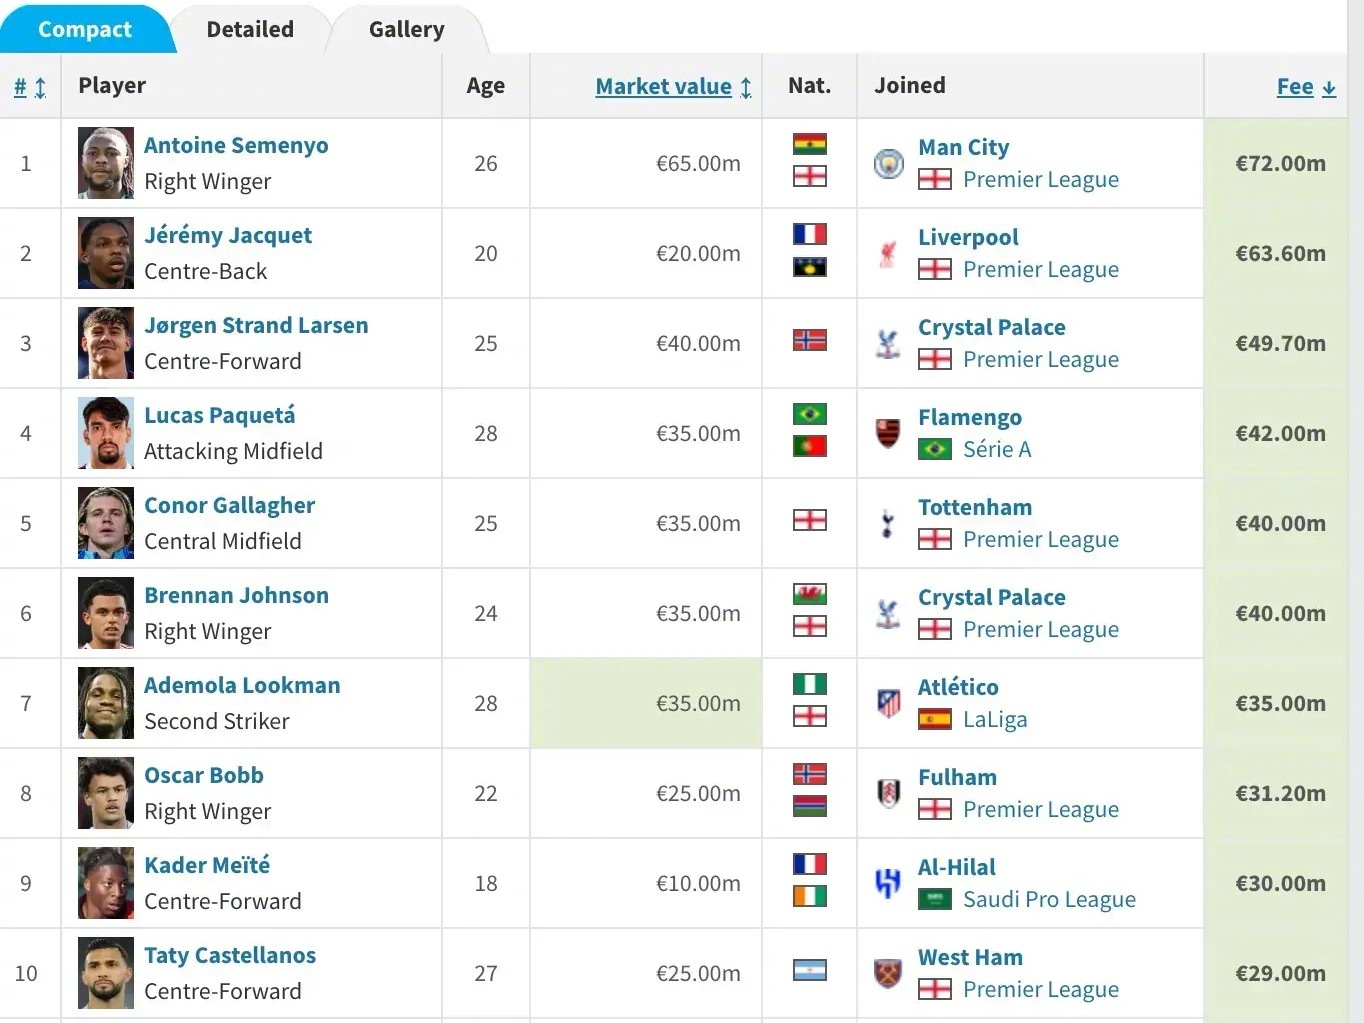Click the Saudi flag beside Saudi Pro League
The image size is (1364, 1023).
[934, 899]
